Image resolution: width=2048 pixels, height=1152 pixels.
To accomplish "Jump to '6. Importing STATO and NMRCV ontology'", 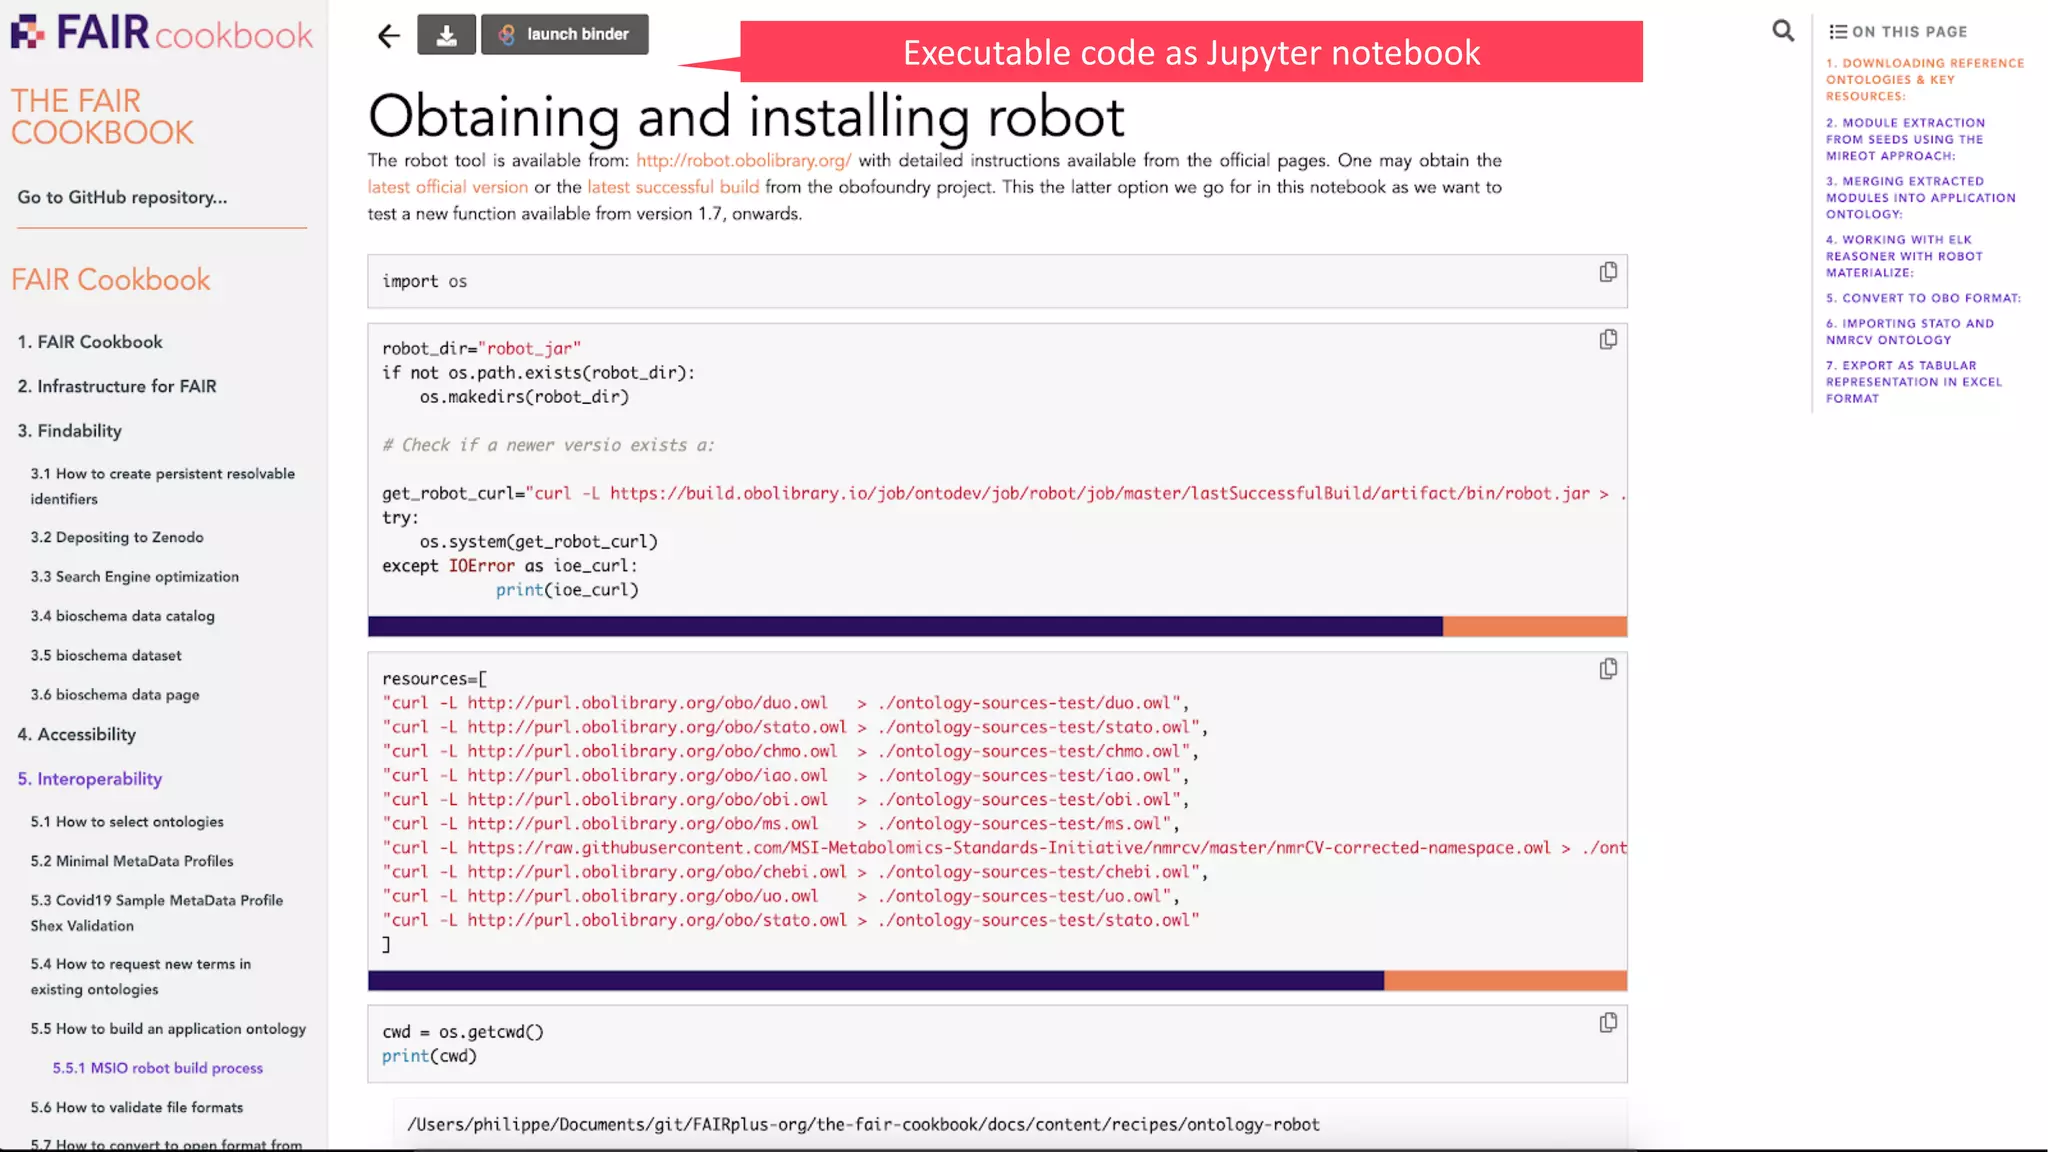I will tap(1910, 331).
